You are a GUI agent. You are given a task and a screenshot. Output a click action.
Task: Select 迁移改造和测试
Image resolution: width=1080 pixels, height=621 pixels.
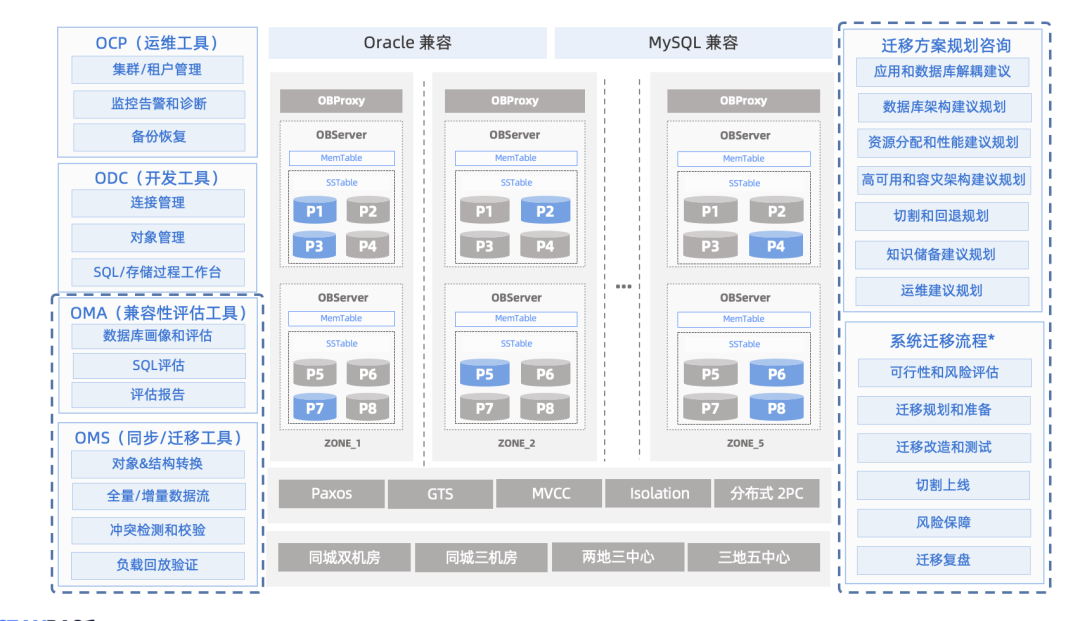point(944,448)
